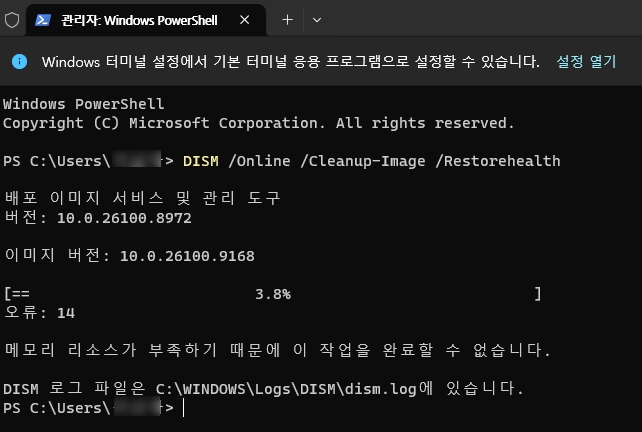Click the dism.log path line
The height and width of the screenshot is (432, 642).
263,389
